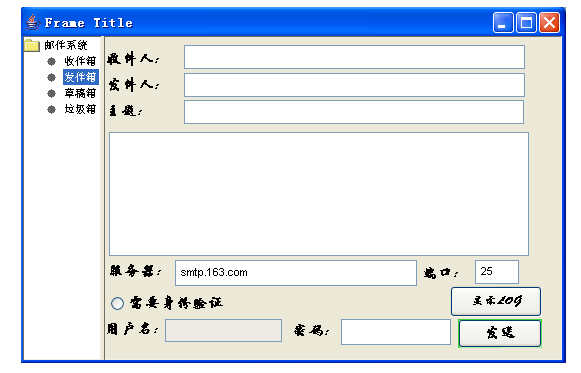
Task: Enable the 需要身份验证 radio button
Action: click(x=117, y=303)
